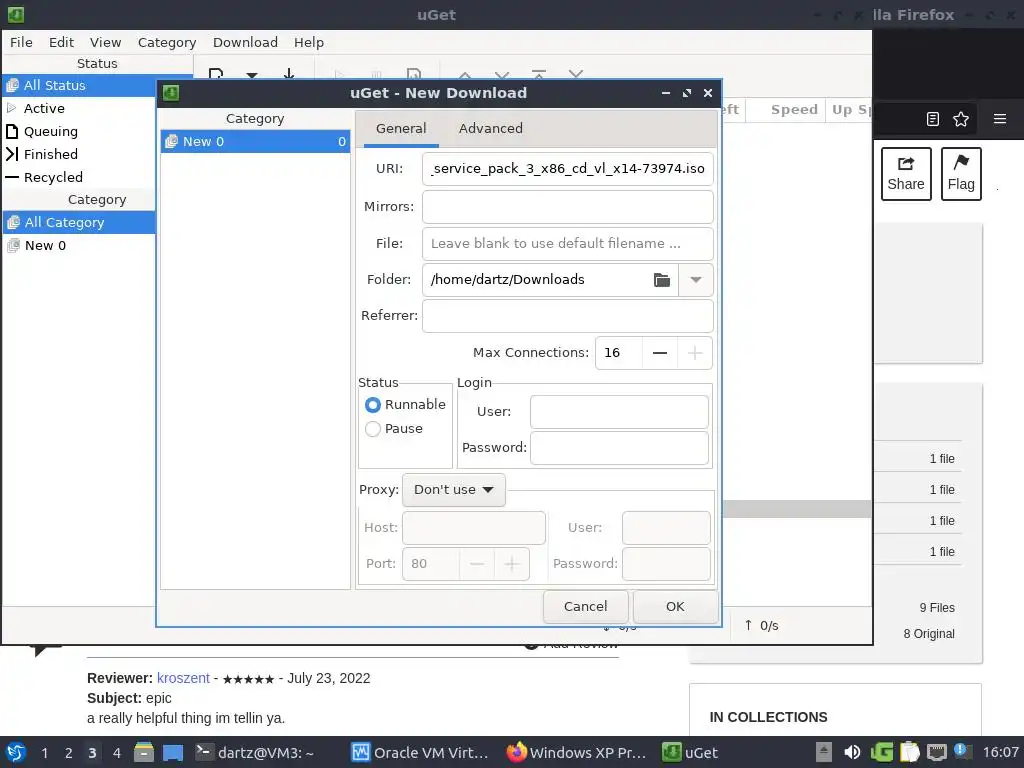
Task: Select Active in the Status list
Action: (x=79, y=108)
